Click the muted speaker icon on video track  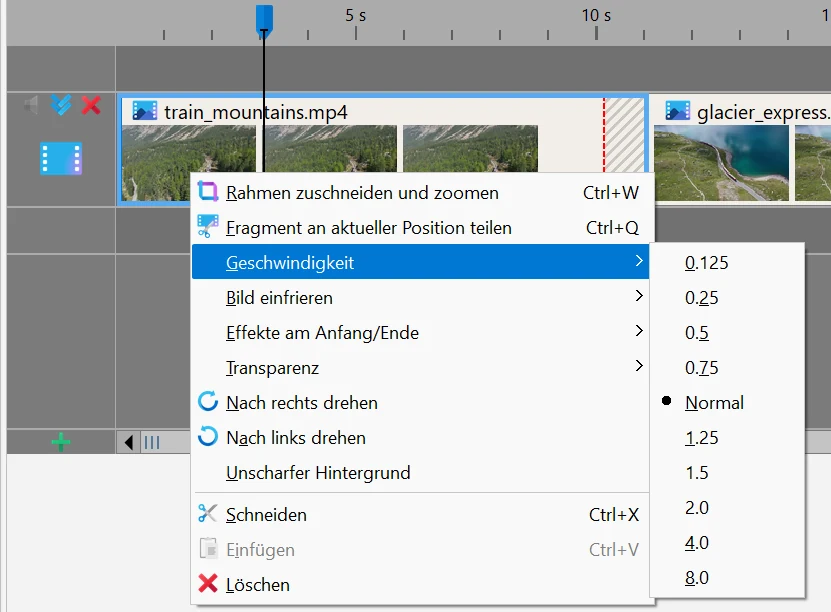tap(31, 105)
